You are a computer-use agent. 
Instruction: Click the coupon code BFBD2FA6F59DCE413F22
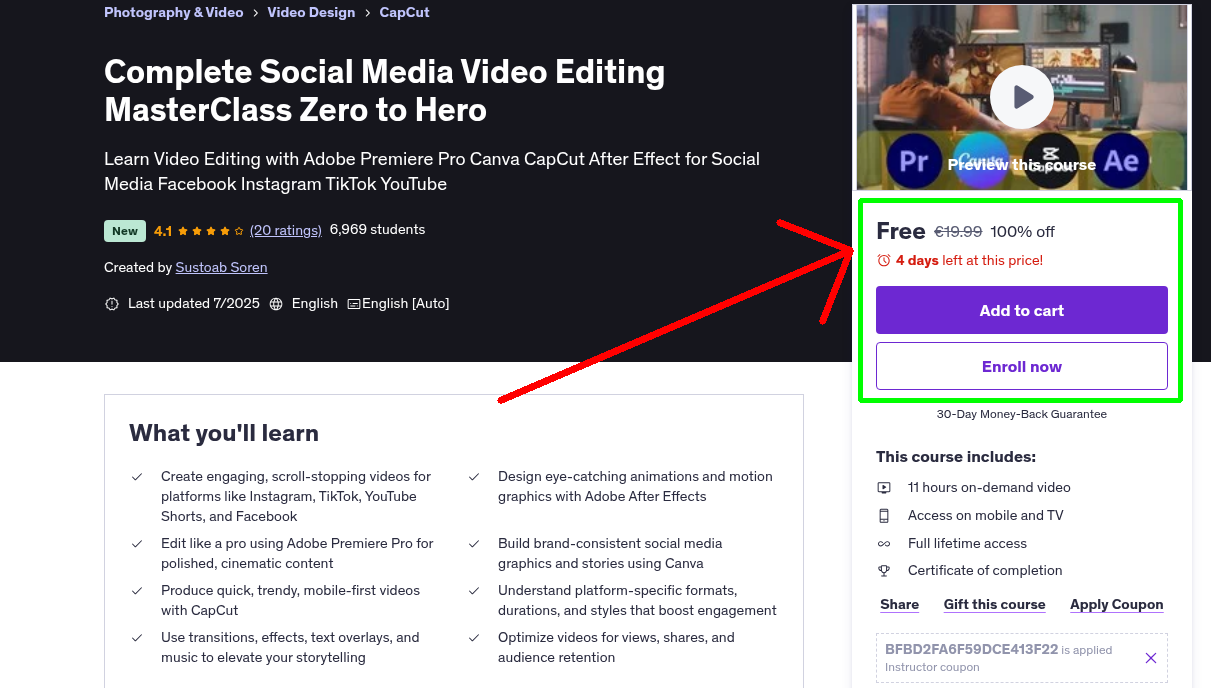point(971,649)
